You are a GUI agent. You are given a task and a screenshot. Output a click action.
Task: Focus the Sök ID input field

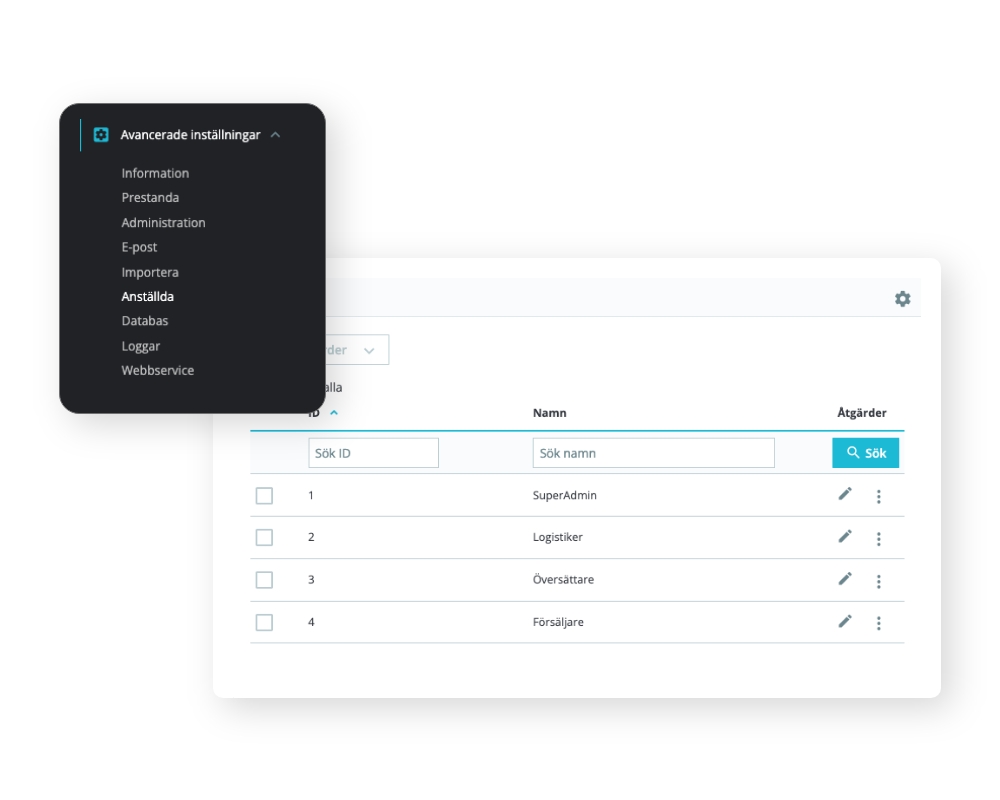(x=373, y=453)
